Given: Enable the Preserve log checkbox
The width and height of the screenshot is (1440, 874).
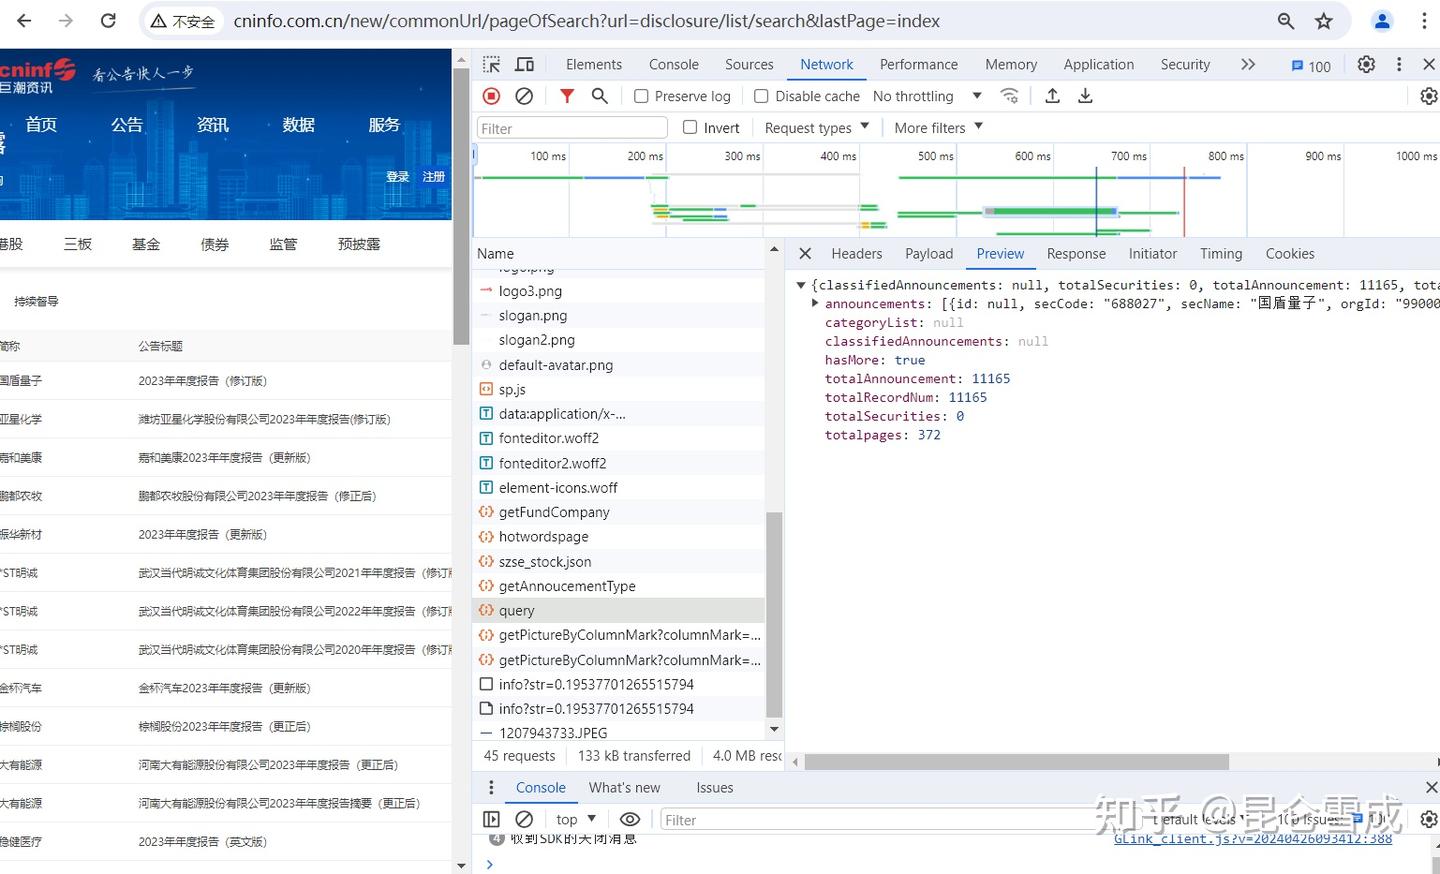Looking at the screenshot, I should 641,96.
